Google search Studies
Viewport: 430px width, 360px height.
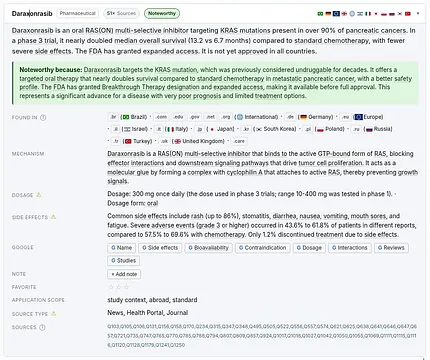[x=123, y=260]
